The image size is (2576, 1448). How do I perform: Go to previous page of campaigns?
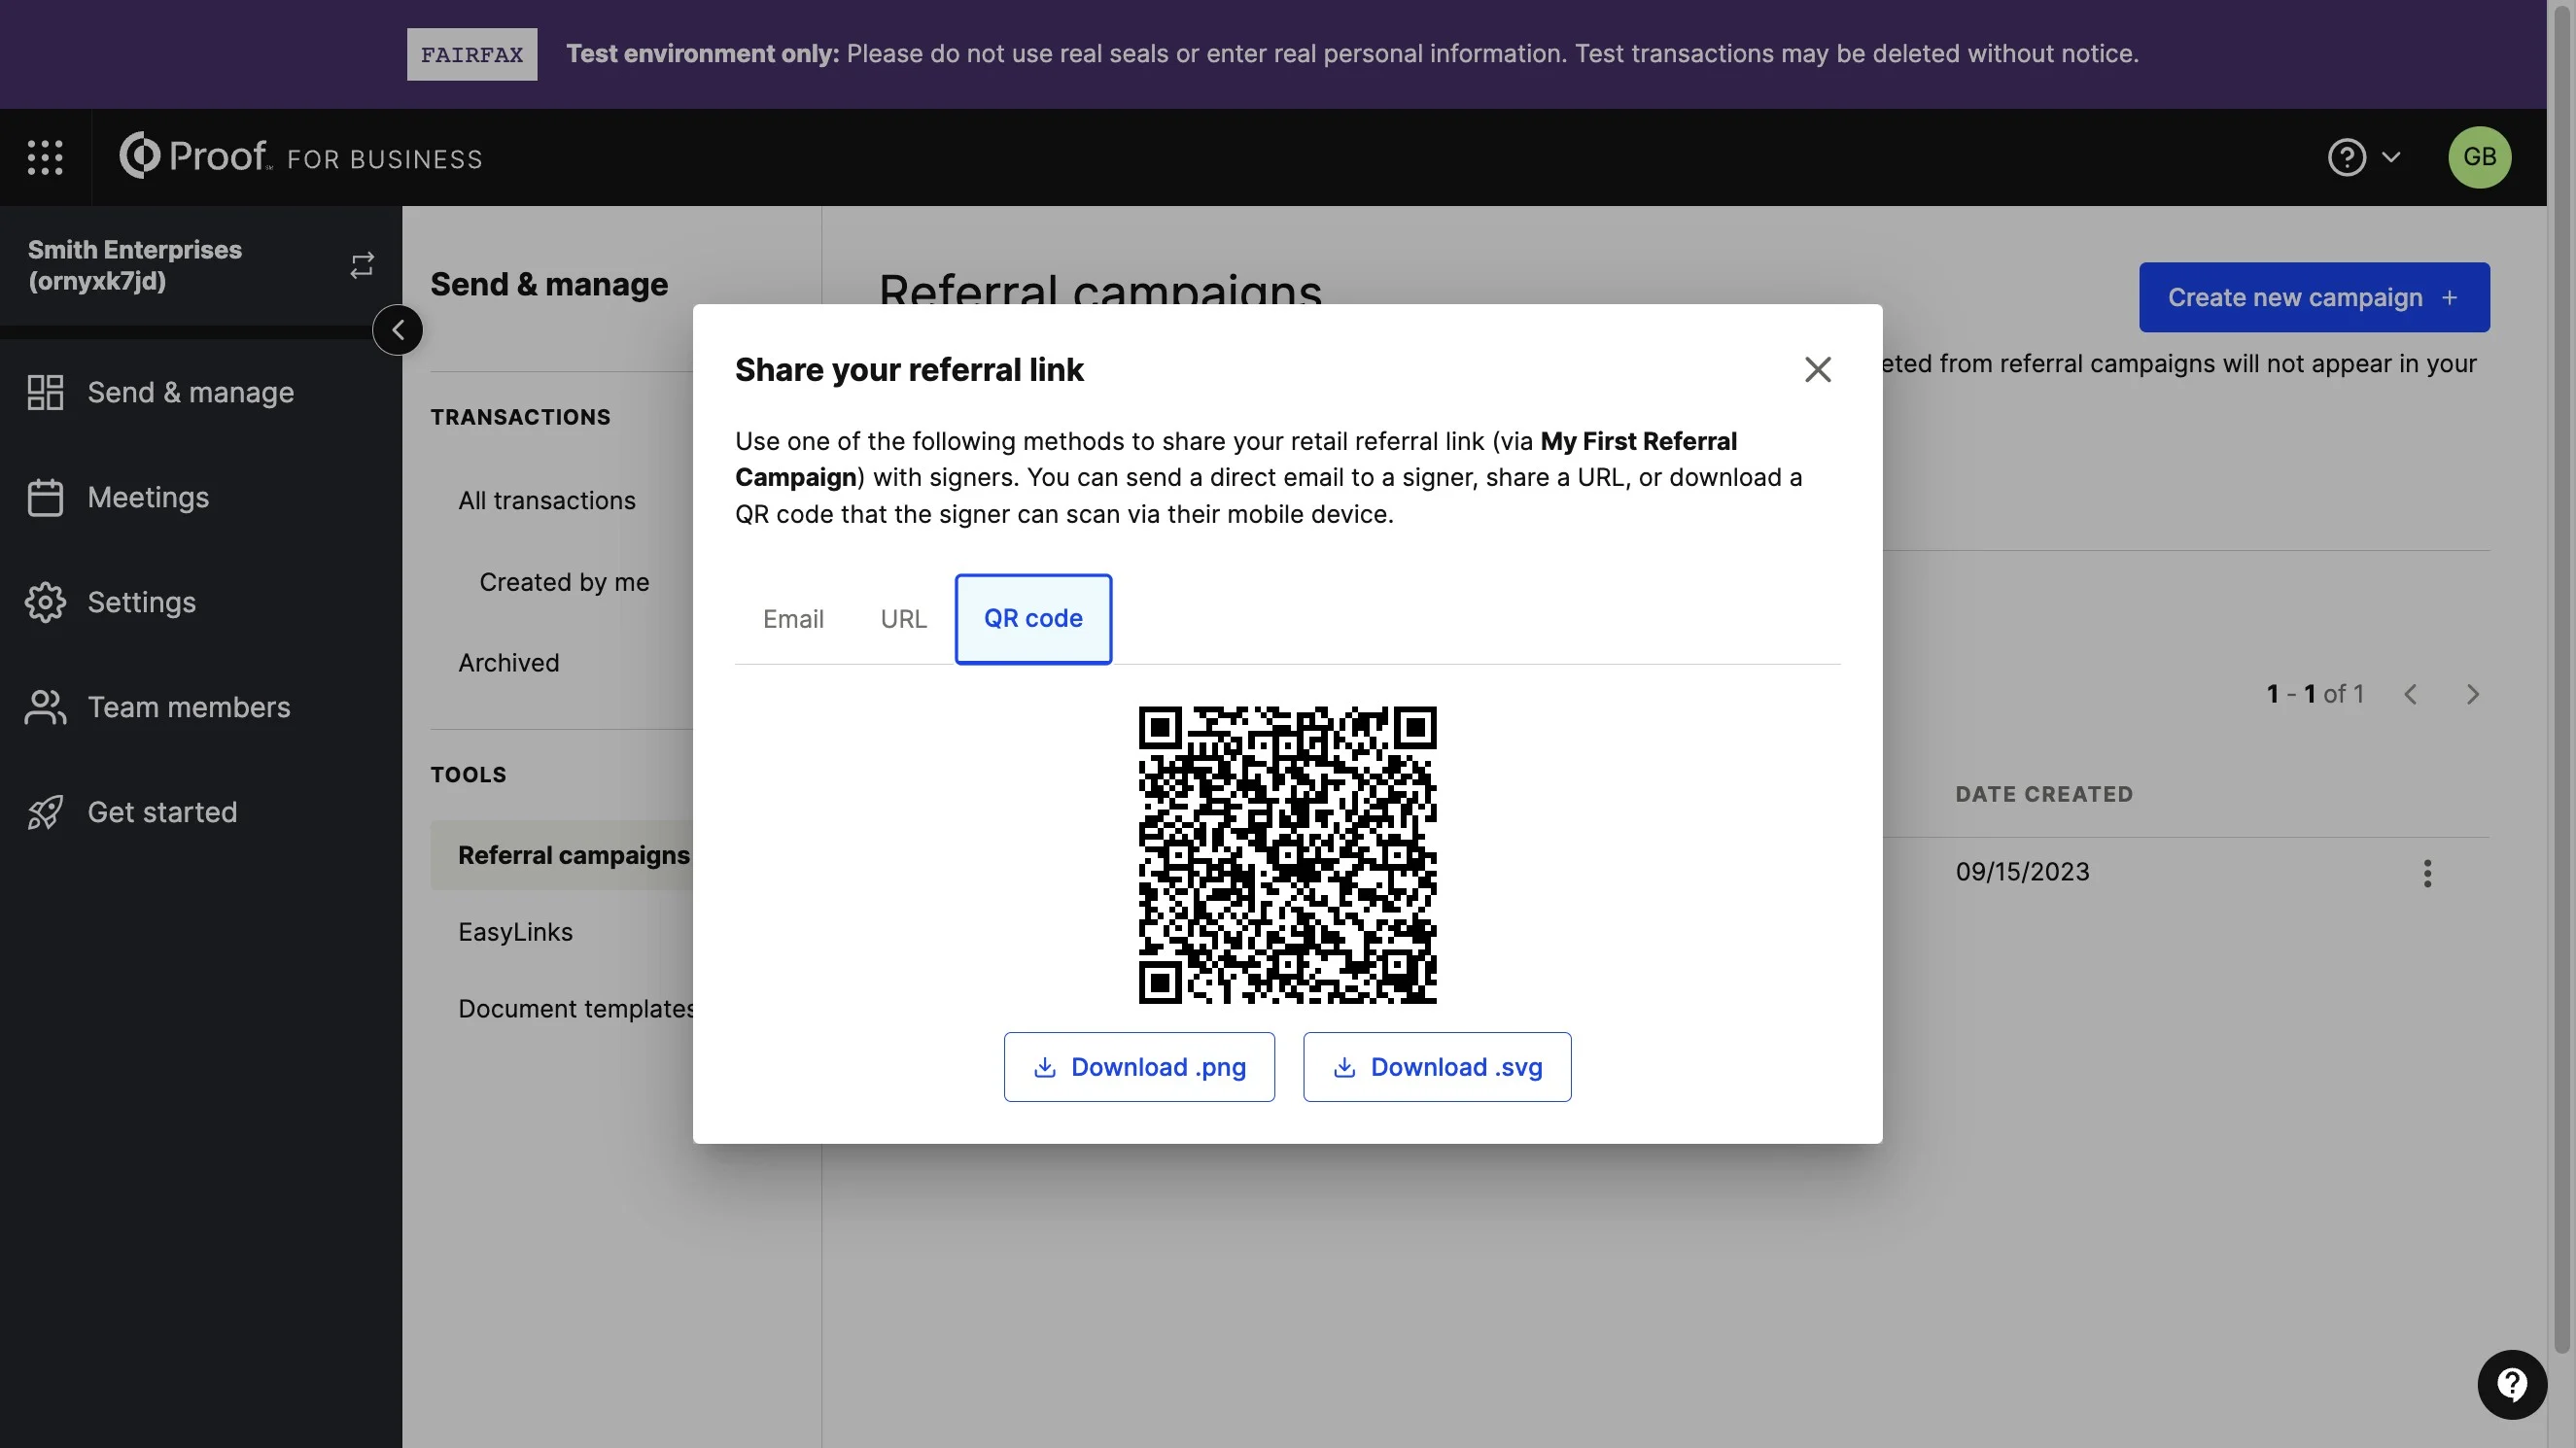(x=2410, y=694)
